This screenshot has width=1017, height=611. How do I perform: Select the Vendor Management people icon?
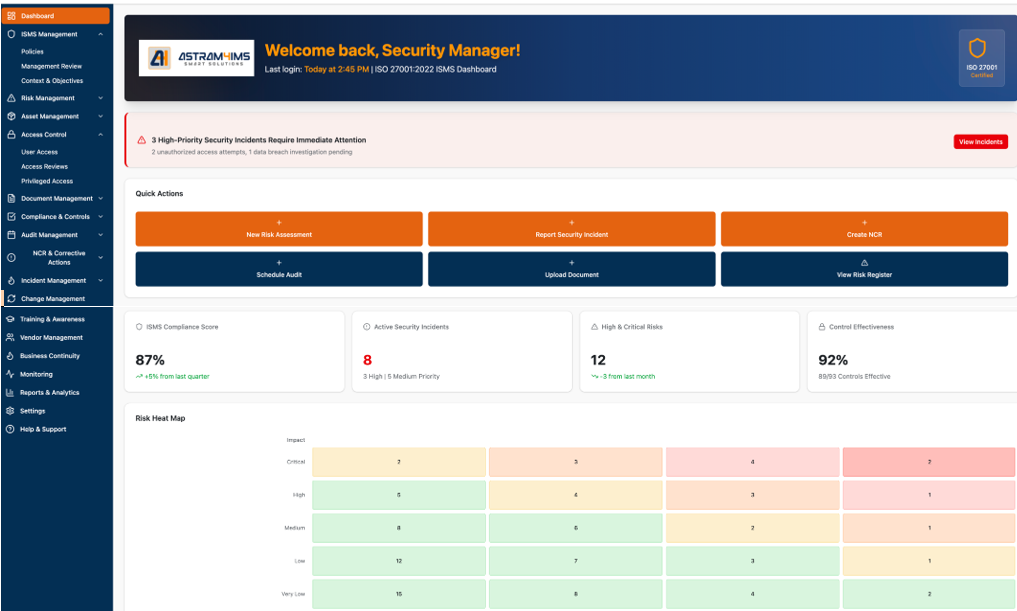(10, 337)
